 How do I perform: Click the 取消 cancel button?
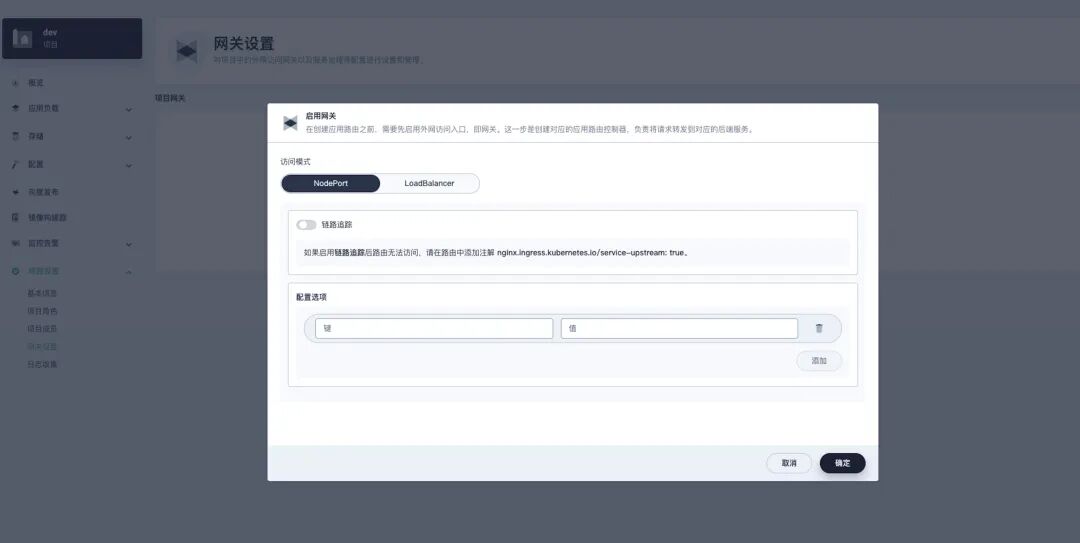point(789,463)
